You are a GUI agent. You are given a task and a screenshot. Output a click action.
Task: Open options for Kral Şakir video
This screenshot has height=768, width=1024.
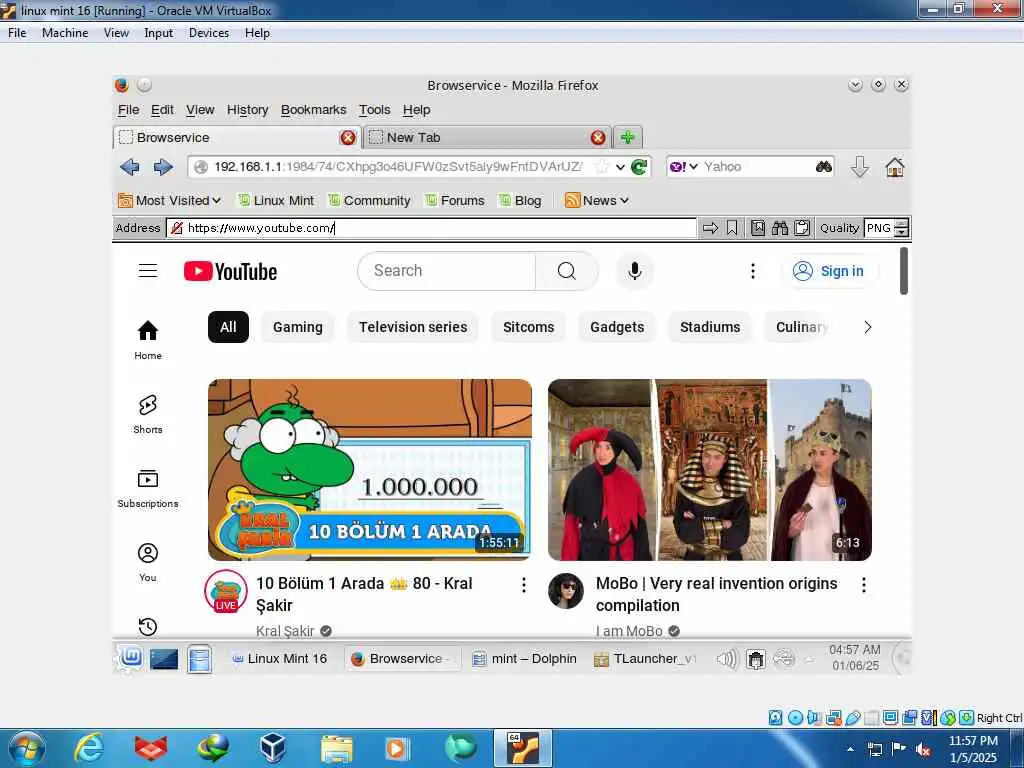[524, 585]
